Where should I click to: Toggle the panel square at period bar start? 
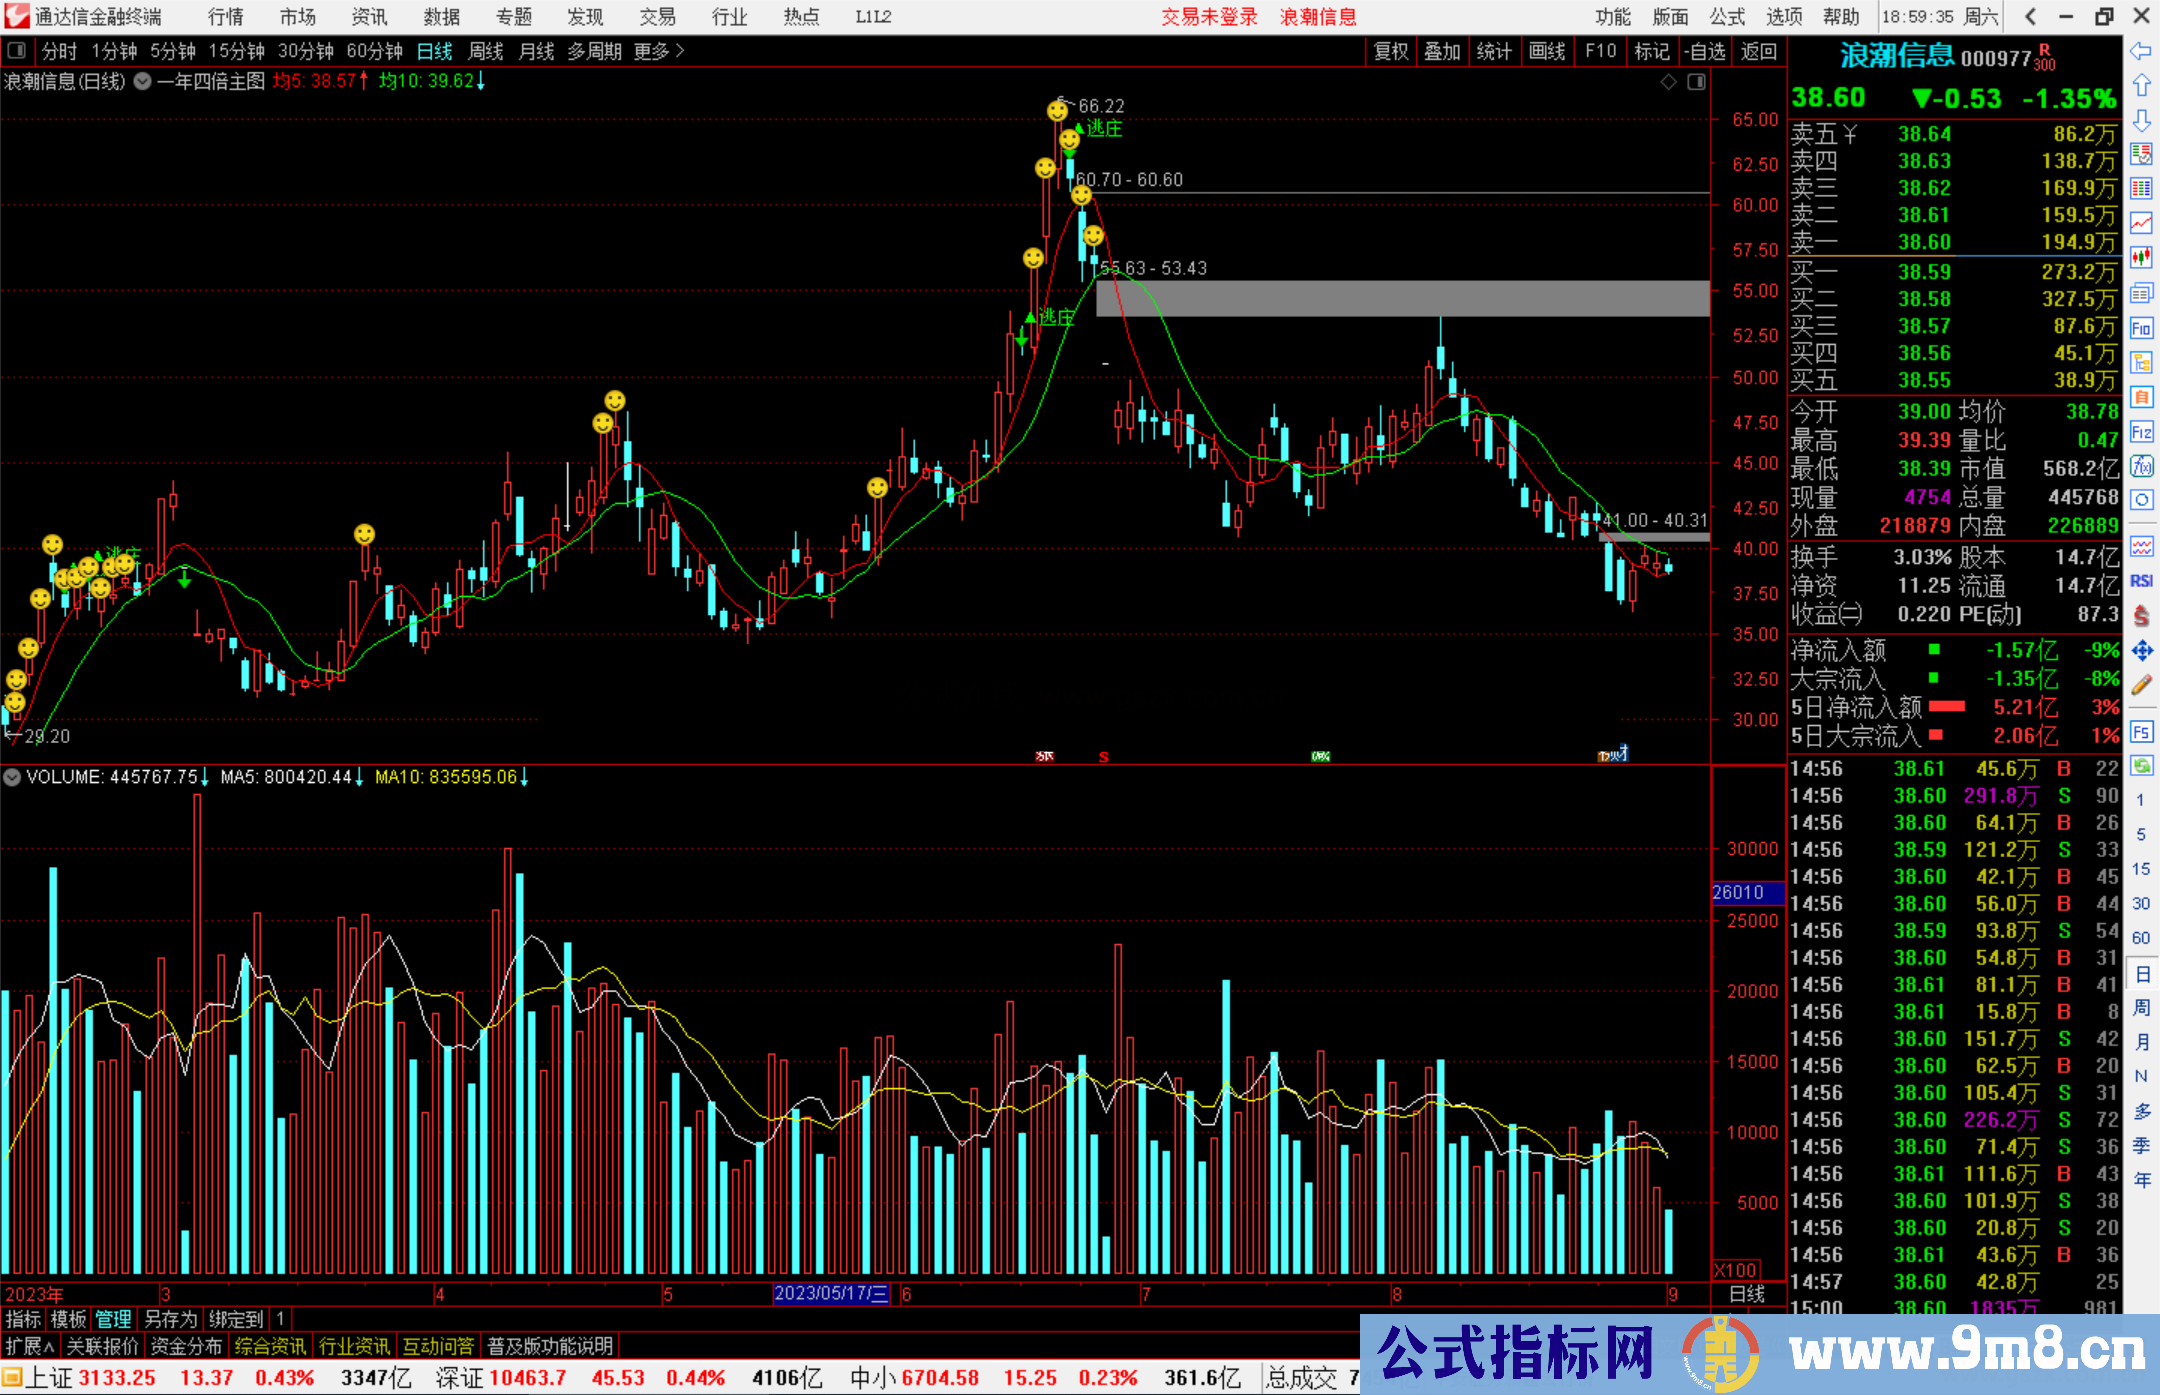(x=16, y=50)
